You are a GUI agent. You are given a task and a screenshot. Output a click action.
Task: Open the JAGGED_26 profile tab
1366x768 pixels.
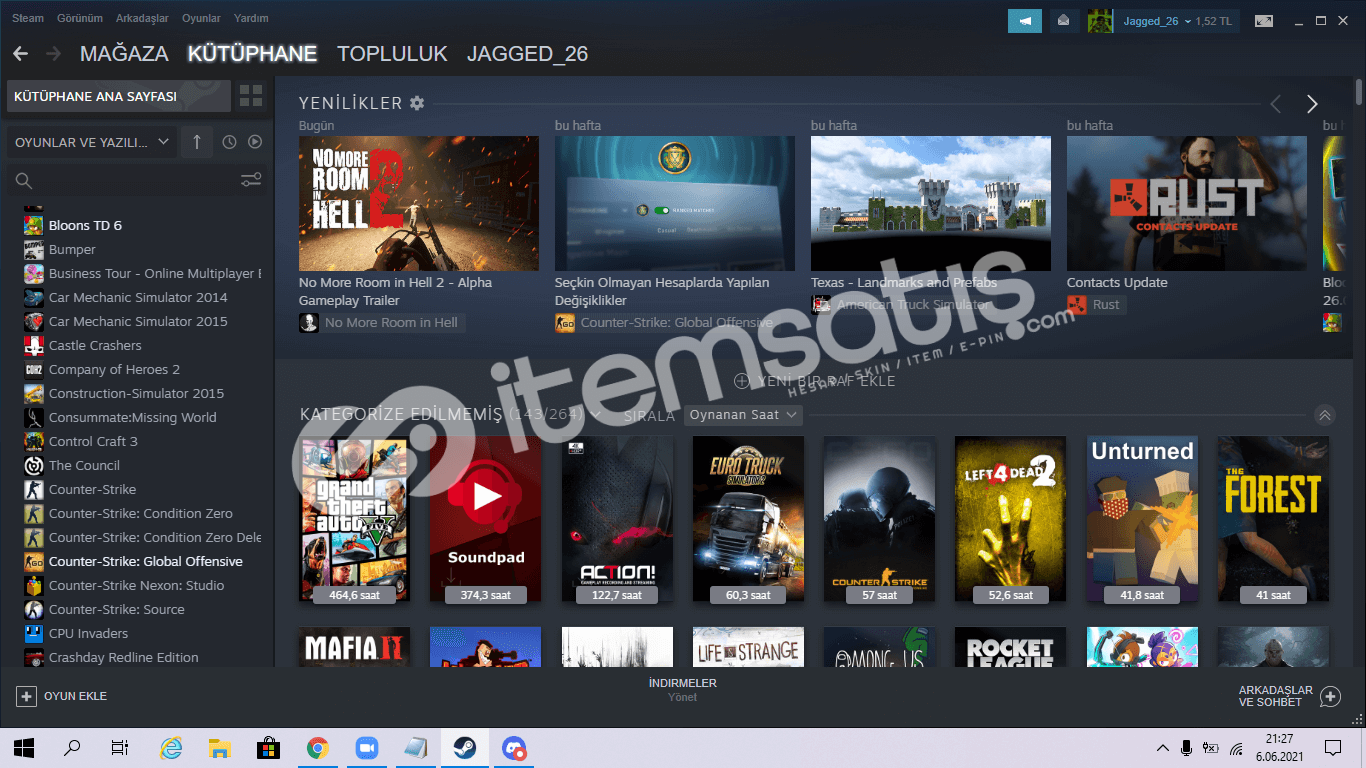(x=527, y=54)
